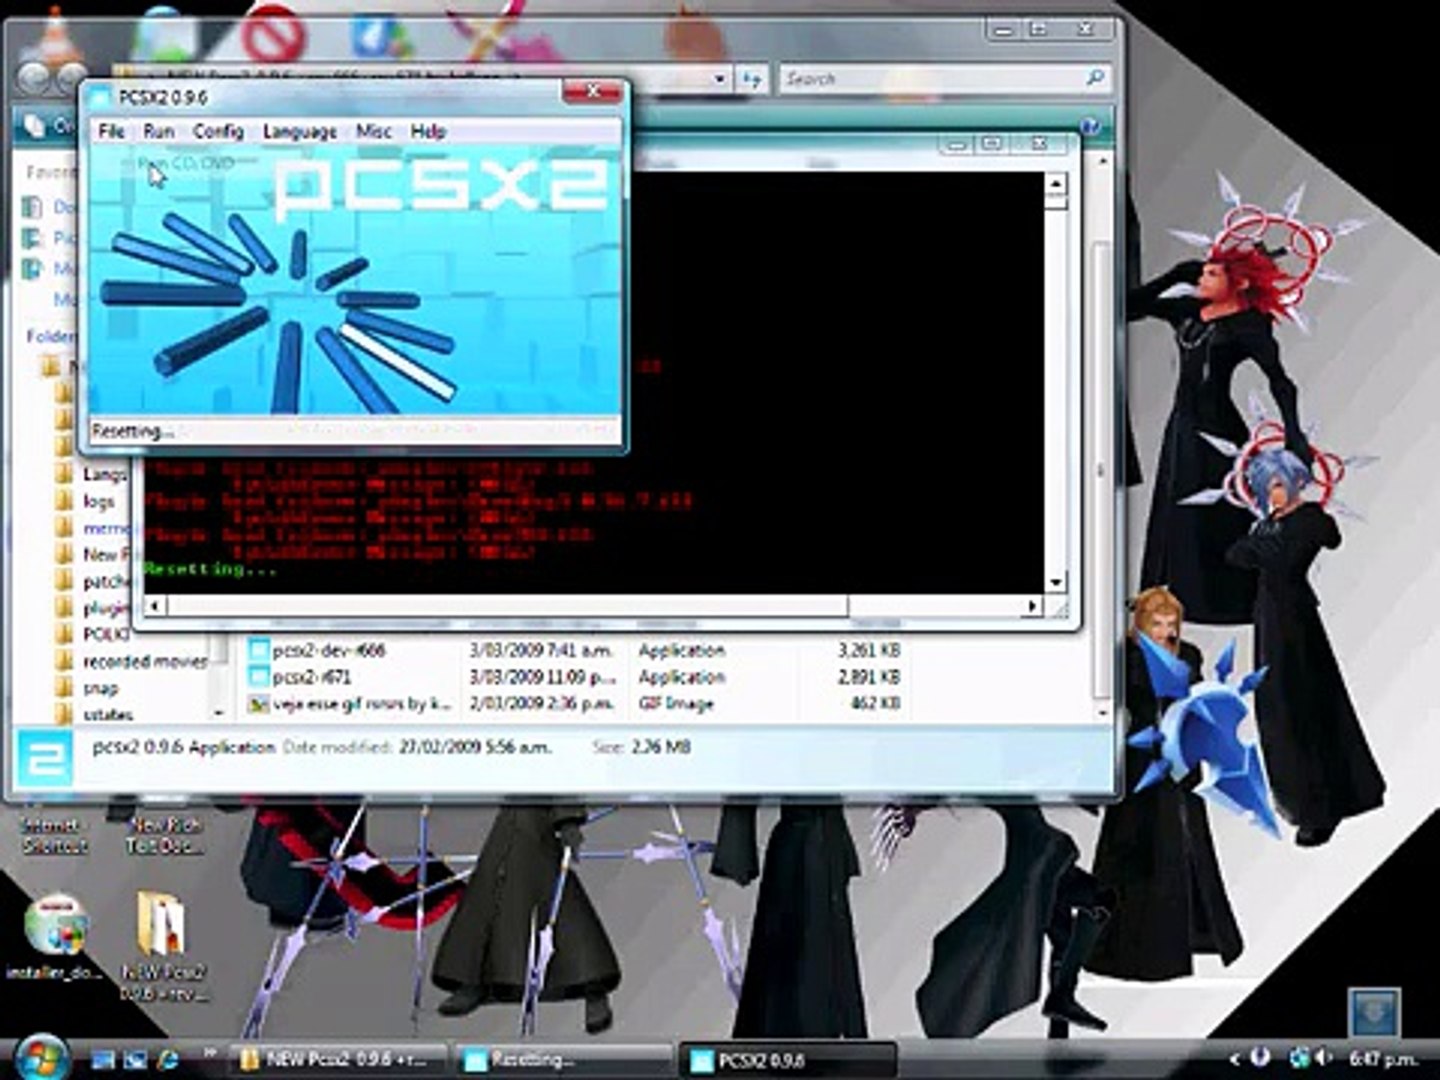The width and height of the screenshot is (1440, 1080).
Task: Click the Explorer help question mark icon
Action: pos(1090,126)
